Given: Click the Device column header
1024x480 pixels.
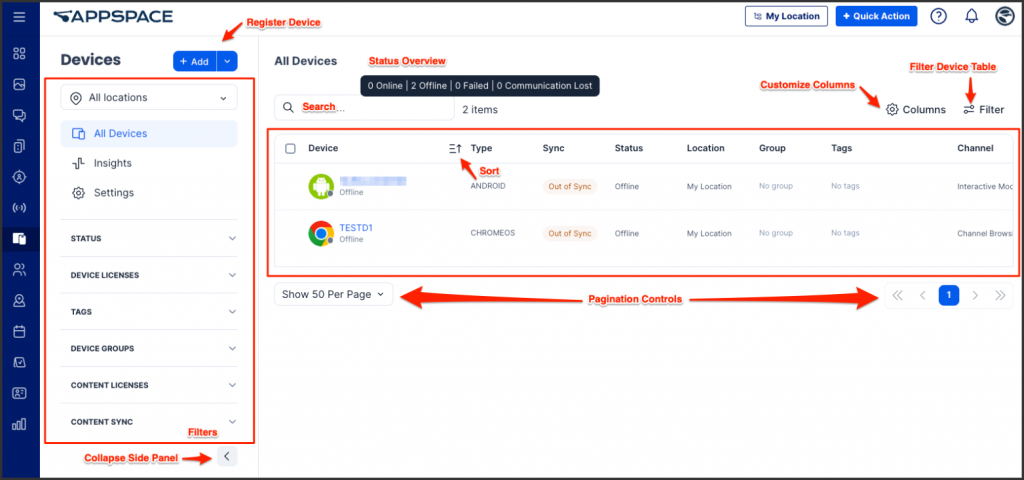Looking at the screenshot, I should pyautogui.click(x=323, y=148).
